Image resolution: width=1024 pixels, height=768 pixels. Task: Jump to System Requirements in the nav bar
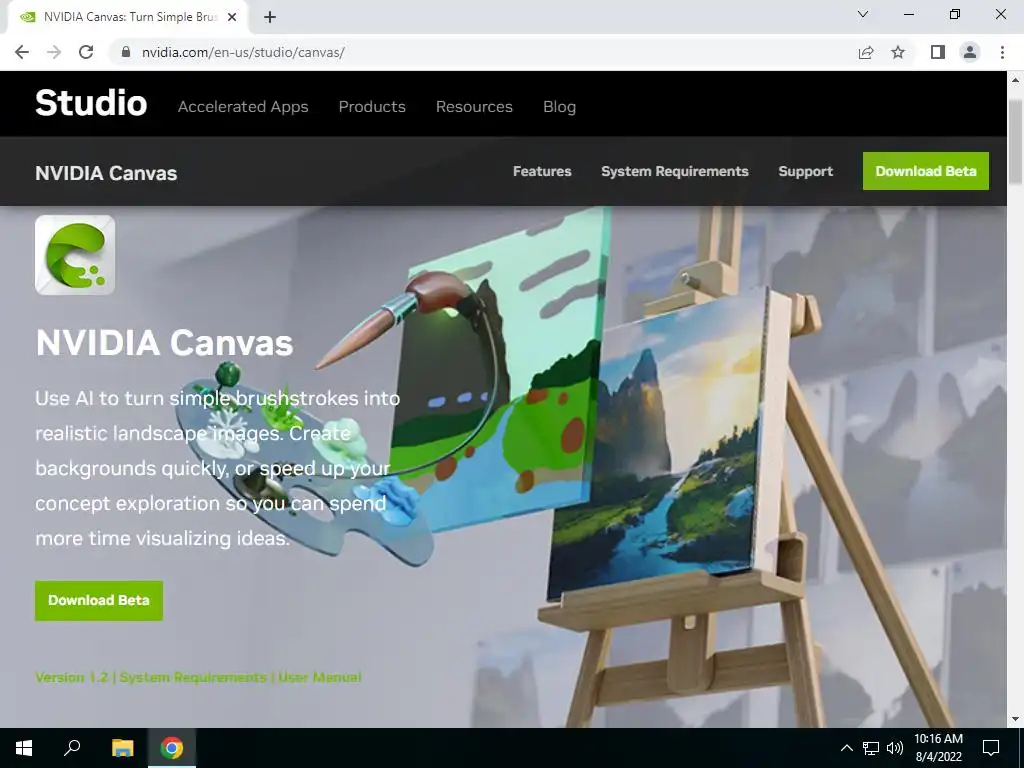point(675,171)
